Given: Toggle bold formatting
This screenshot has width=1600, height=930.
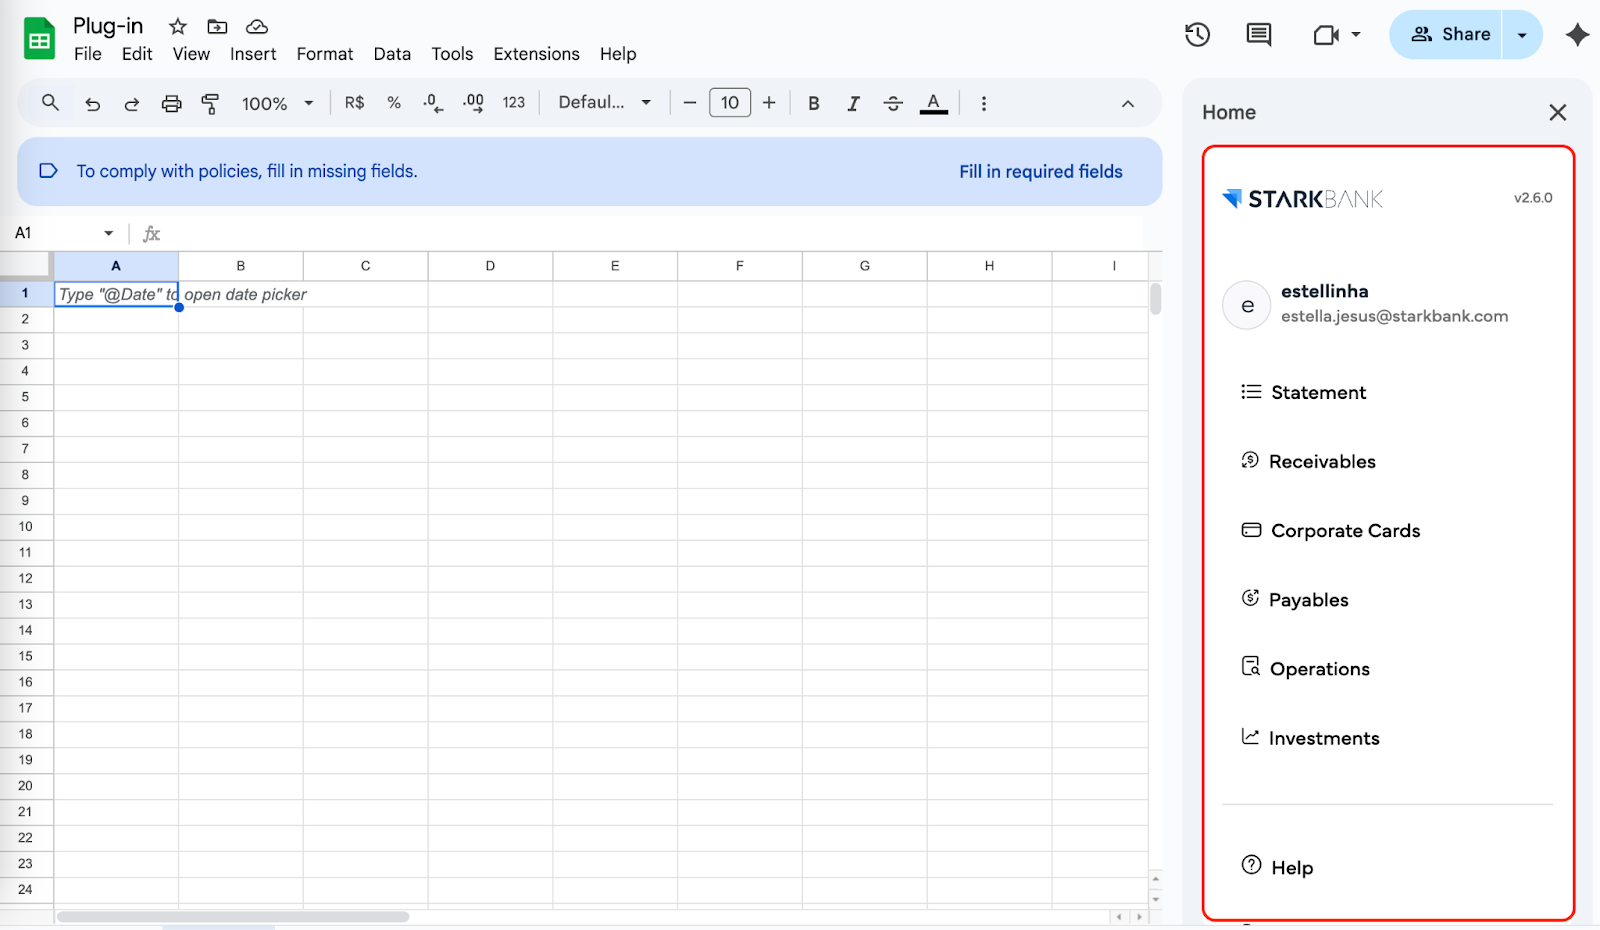Looking at the screenshot, I should [x=813, y=103].
